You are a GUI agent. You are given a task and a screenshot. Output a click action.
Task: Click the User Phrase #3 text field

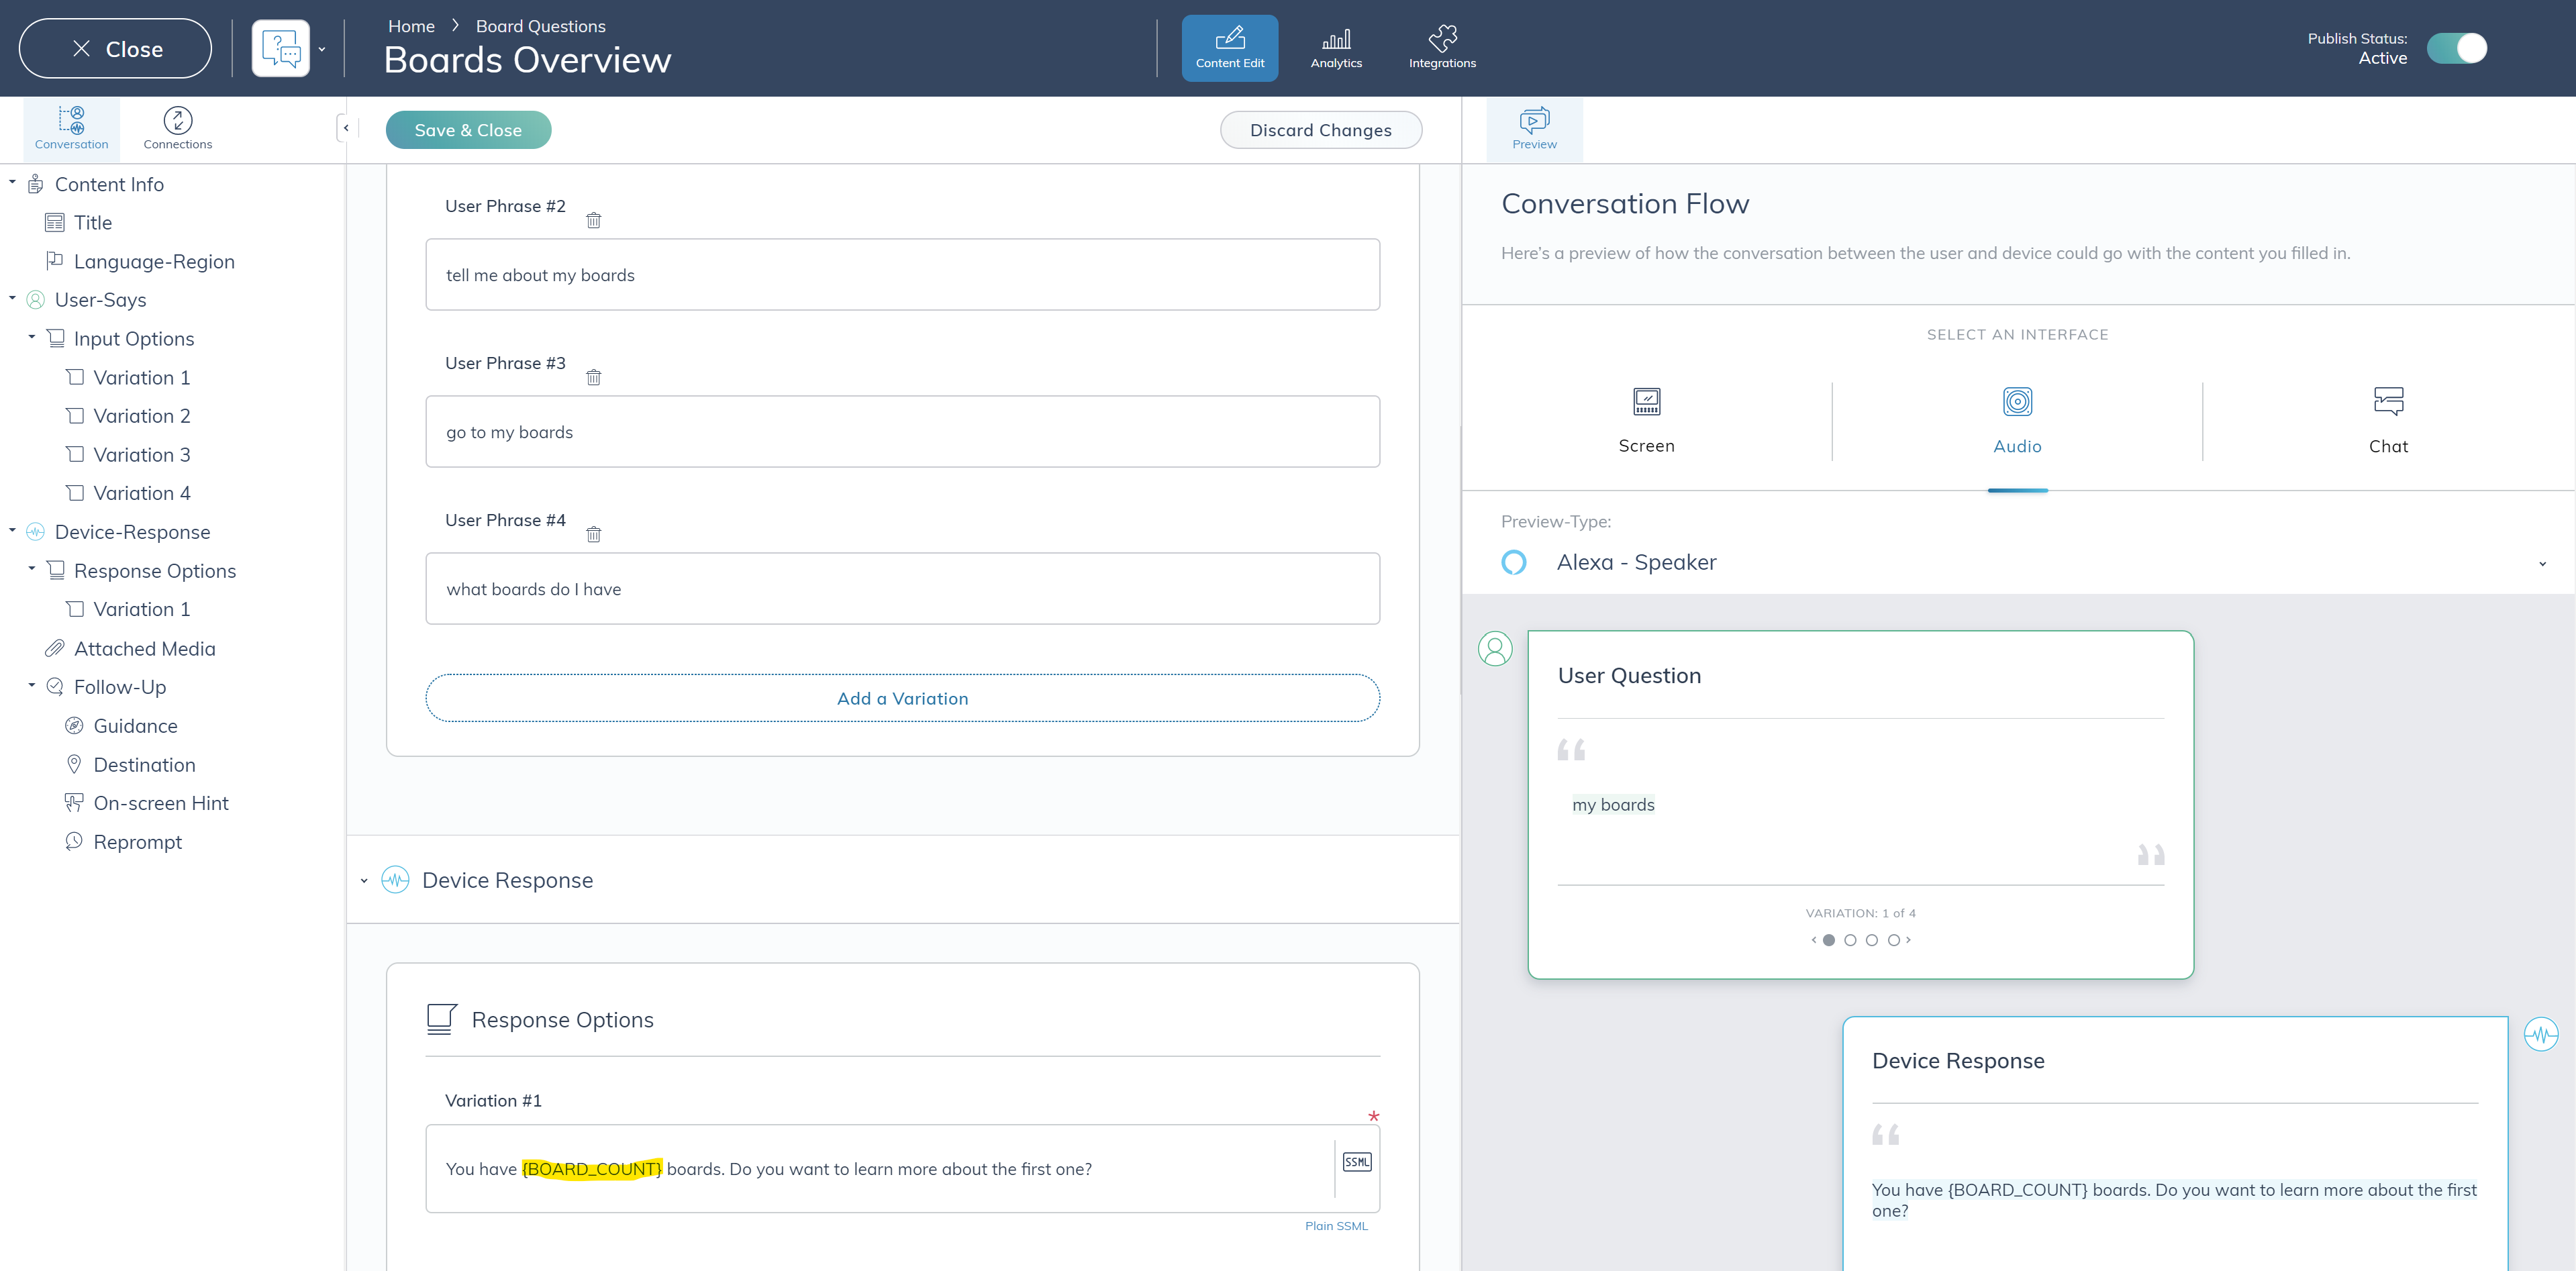click(x=902, y=432)
